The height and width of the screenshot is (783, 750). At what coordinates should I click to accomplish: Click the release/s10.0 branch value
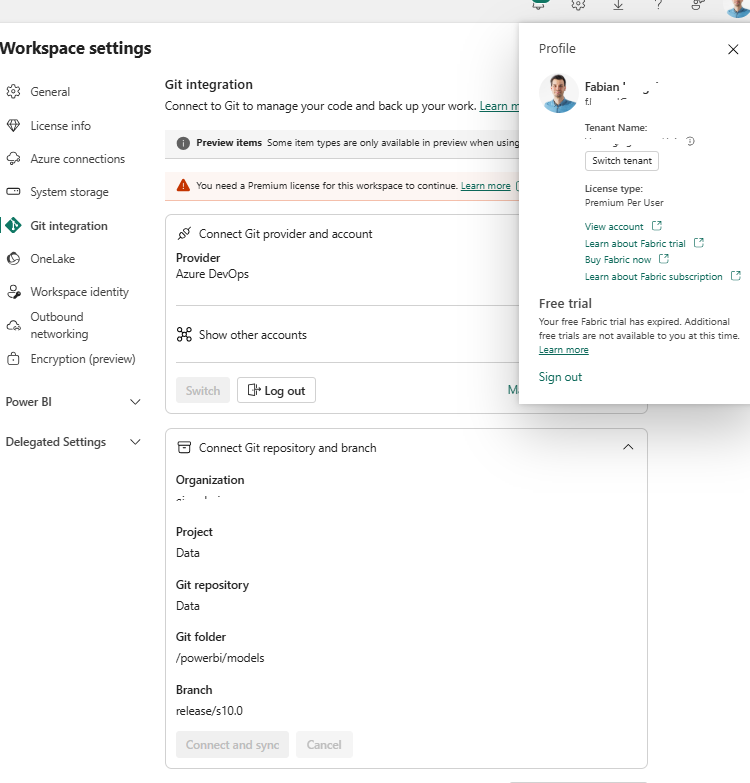click(209, 711)
